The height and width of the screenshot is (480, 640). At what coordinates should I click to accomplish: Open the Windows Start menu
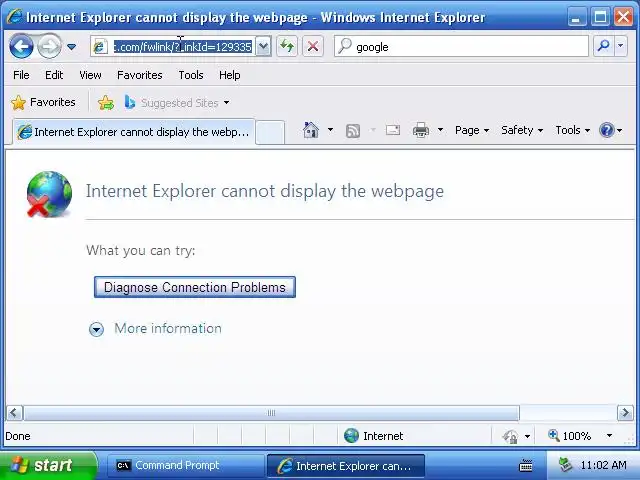[x=47, y=465]
